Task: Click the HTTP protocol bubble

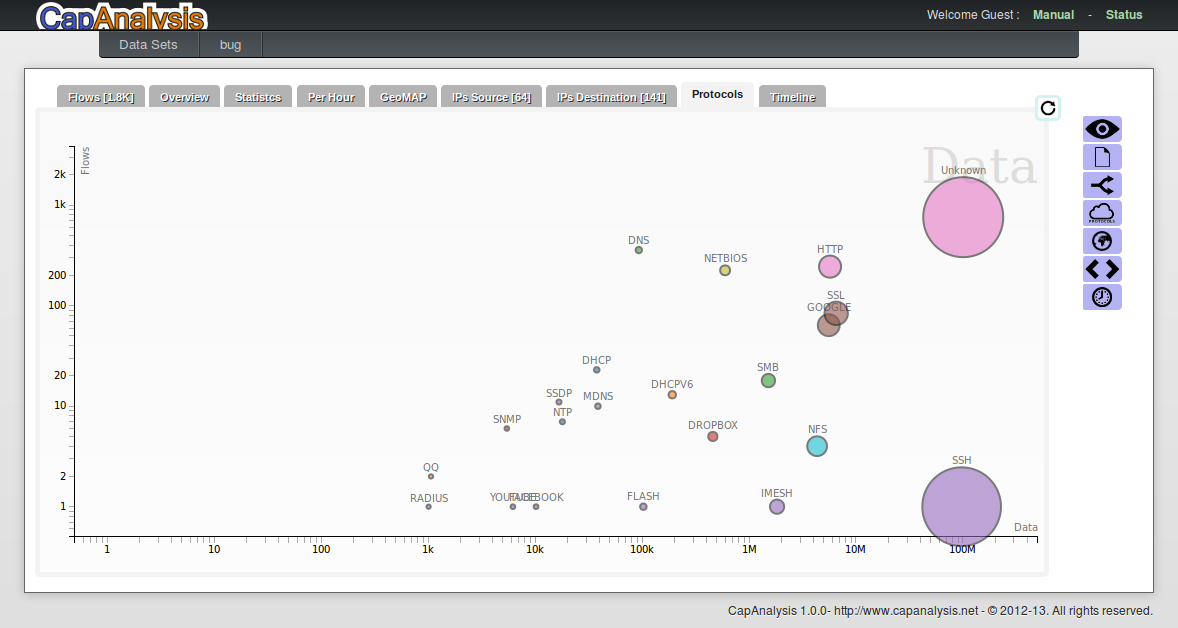Action: (x=829, y=267)
